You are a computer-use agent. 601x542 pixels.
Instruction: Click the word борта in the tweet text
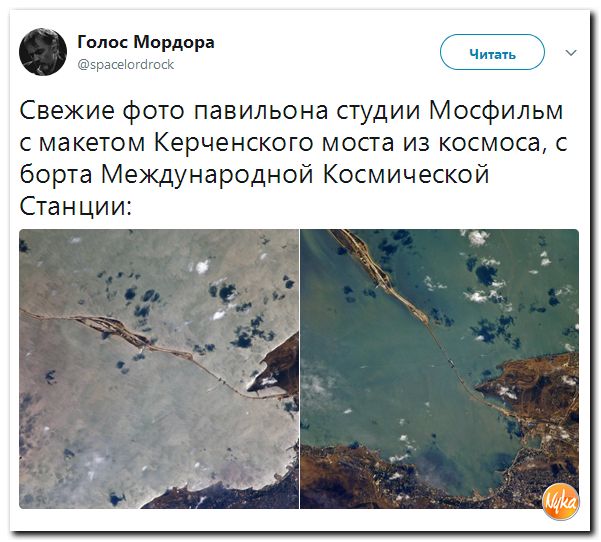tap(56, 175)
